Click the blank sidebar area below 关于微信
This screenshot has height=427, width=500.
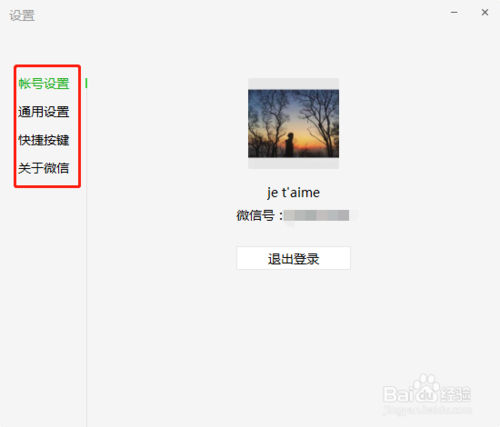(43, 300)
